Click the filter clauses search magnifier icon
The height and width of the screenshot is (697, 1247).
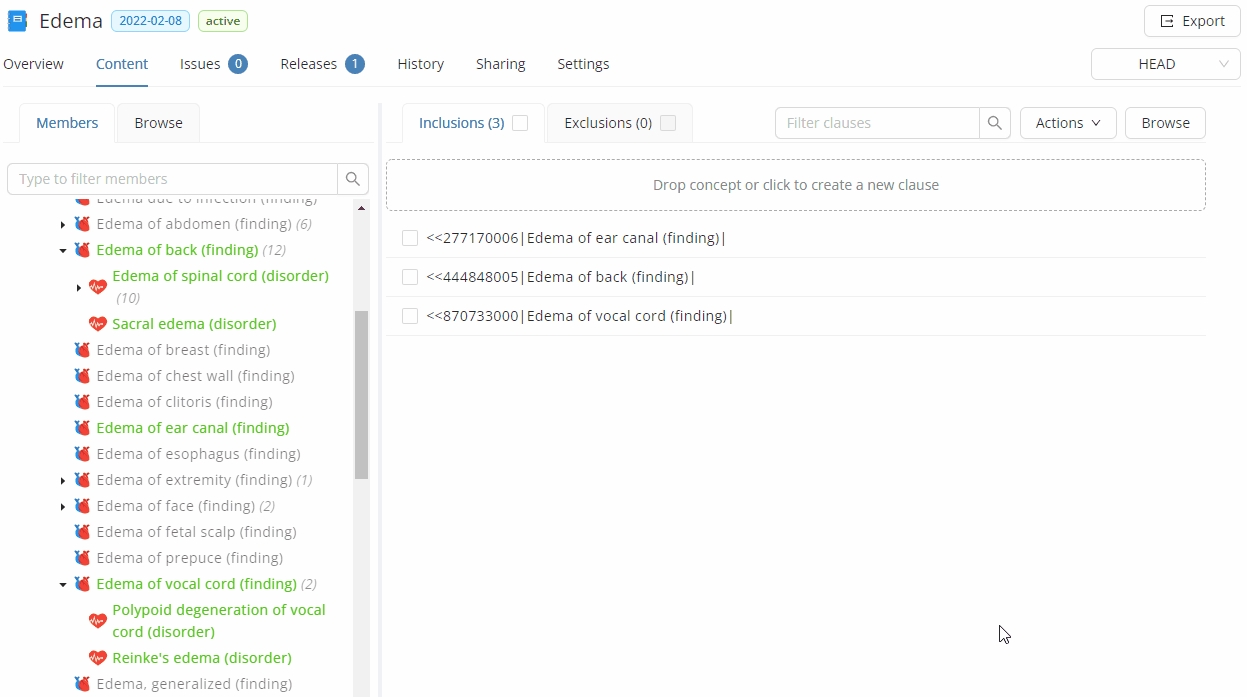tap(994, 123)
